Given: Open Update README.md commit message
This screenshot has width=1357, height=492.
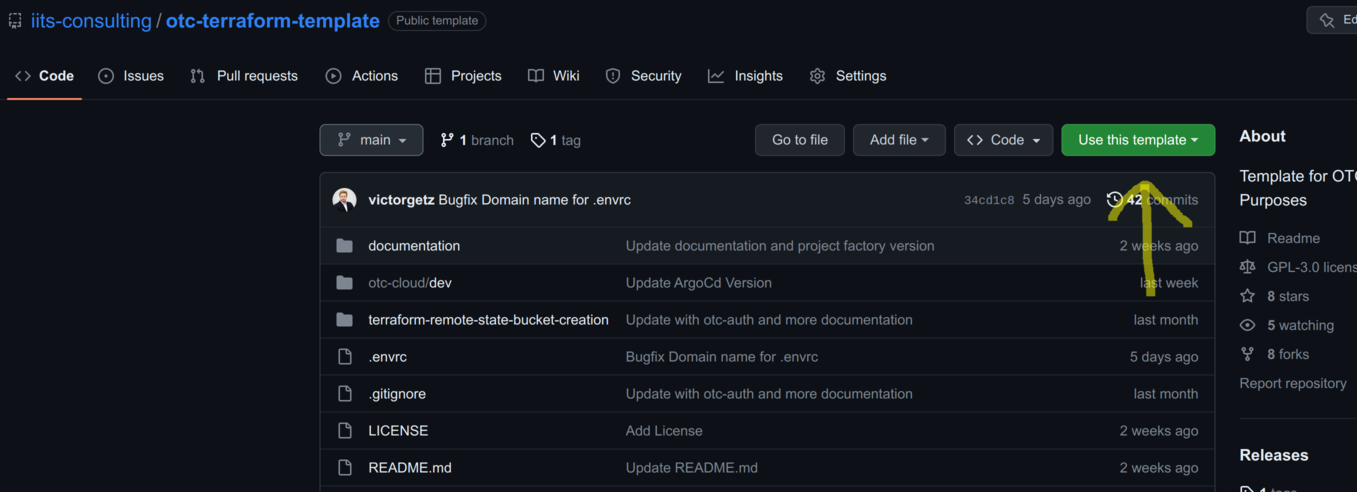Looking at the screenshot, I should pyautogui.click(x=692, y=468).
